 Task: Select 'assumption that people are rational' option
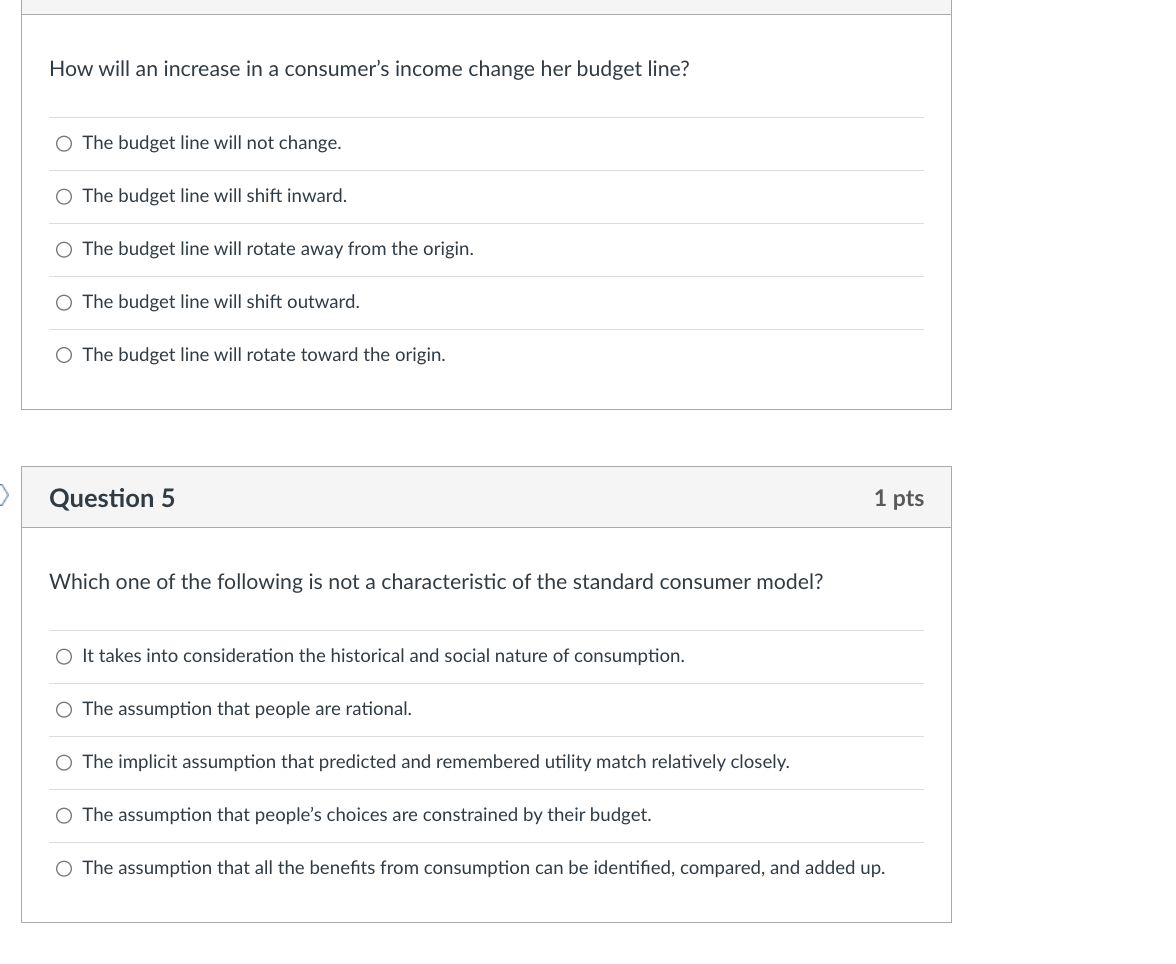[x=64, y=710]
